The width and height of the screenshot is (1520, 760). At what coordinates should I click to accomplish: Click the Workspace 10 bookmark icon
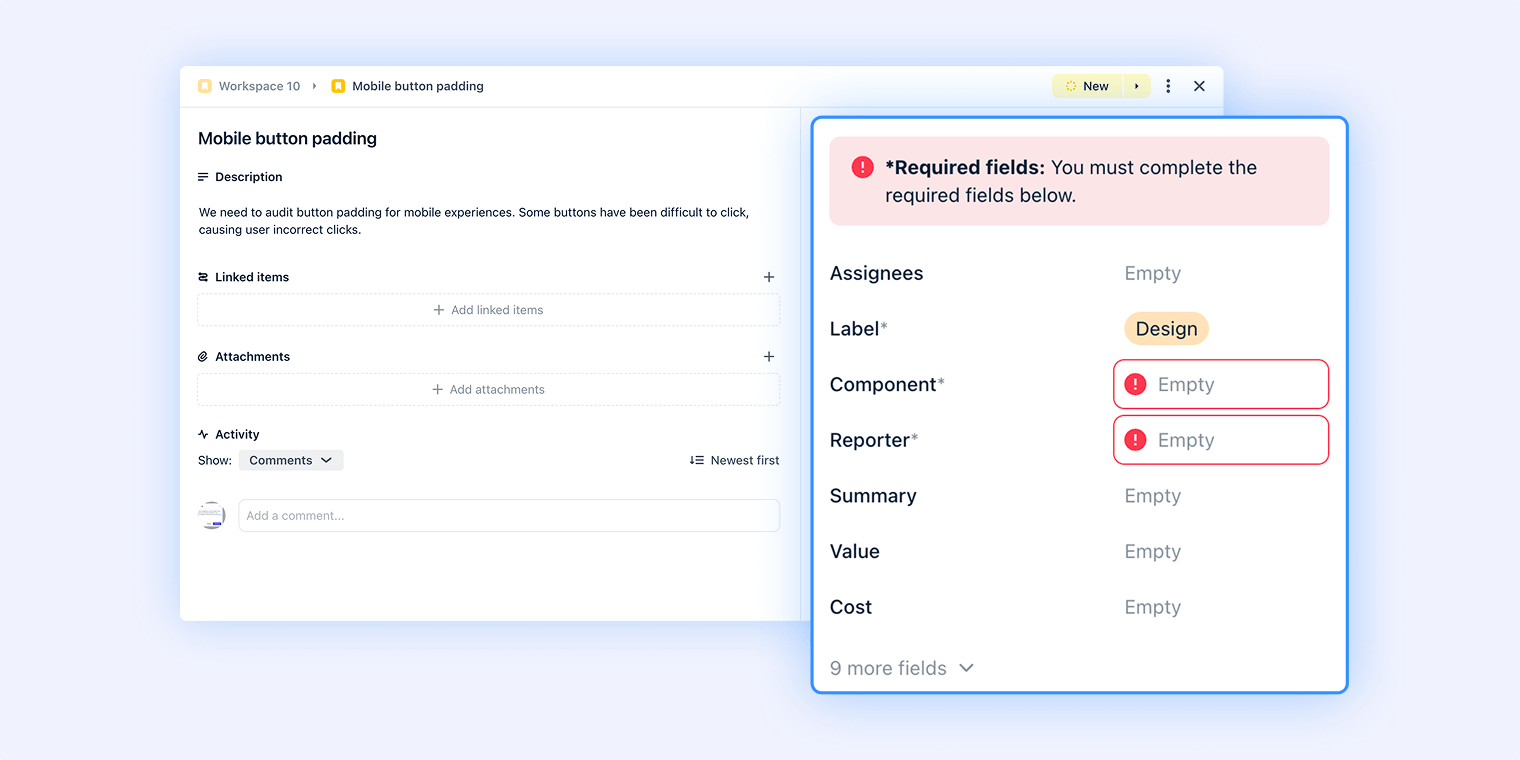pos(205,86)
